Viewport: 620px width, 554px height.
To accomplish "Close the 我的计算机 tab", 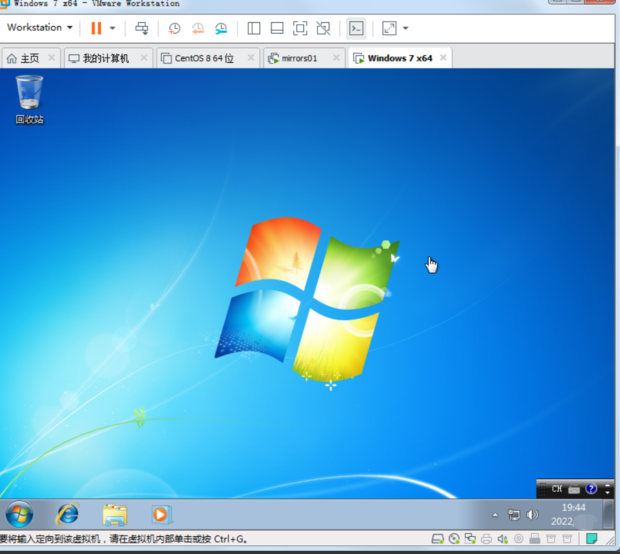I will [x=144, y=58].
